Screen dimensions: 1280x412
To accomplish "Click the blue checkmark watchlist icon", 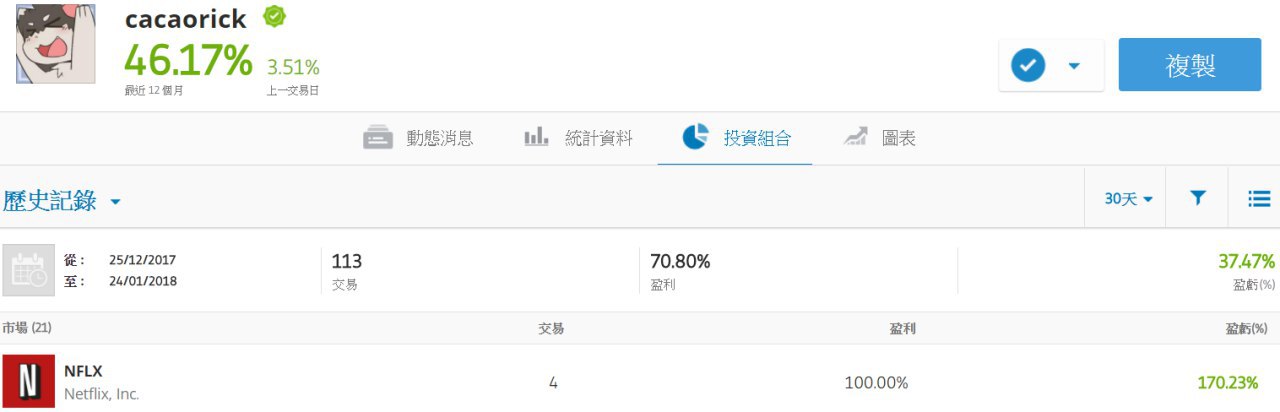I will pyautogui.click(x=1028, y=66).
